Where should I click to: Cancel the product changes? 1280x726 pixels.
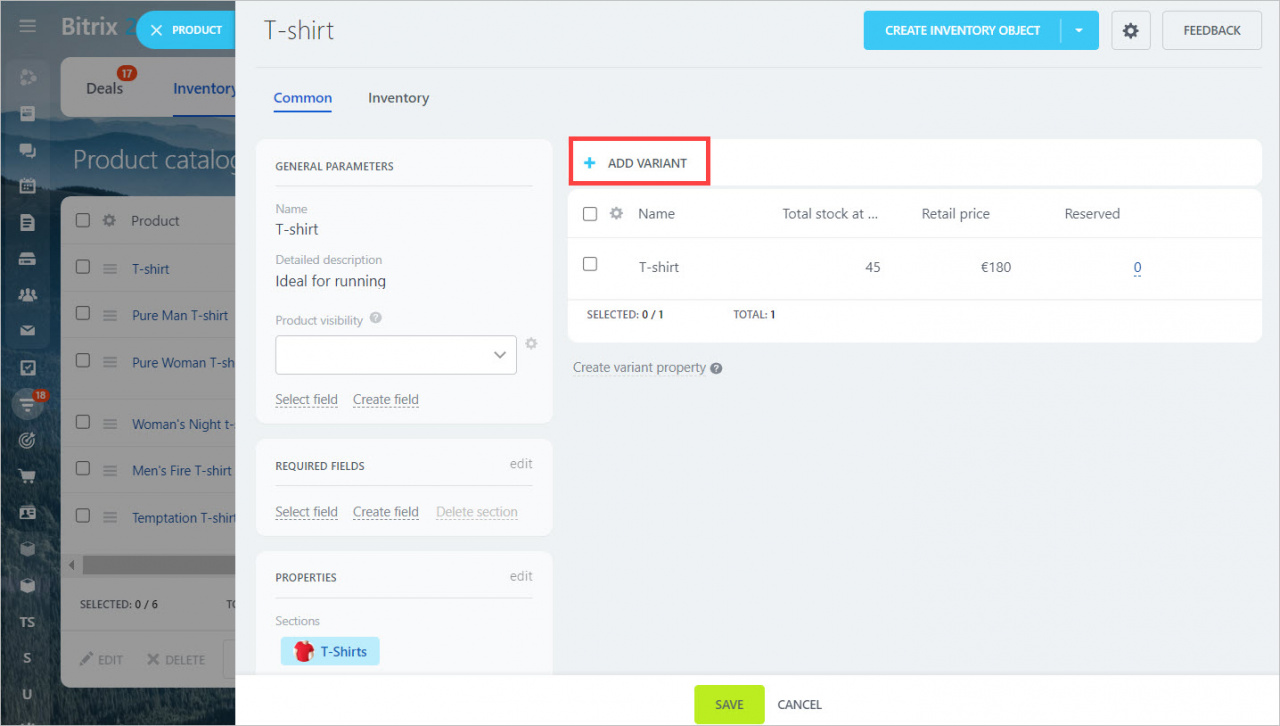800,705
